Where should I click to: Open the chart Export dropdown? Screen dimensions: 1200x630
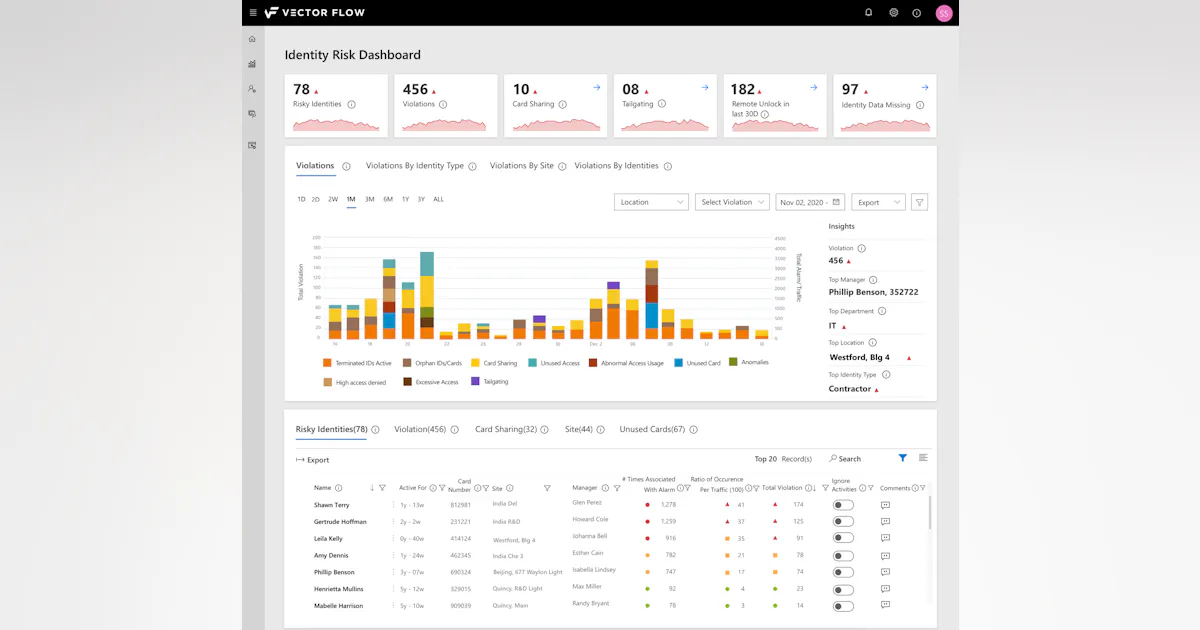[x=878, y=202]
